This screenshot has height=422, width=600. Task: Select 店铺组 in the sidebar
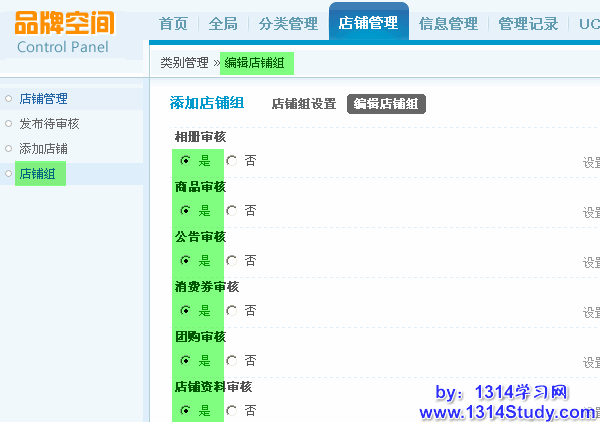(x=37, y=174)
